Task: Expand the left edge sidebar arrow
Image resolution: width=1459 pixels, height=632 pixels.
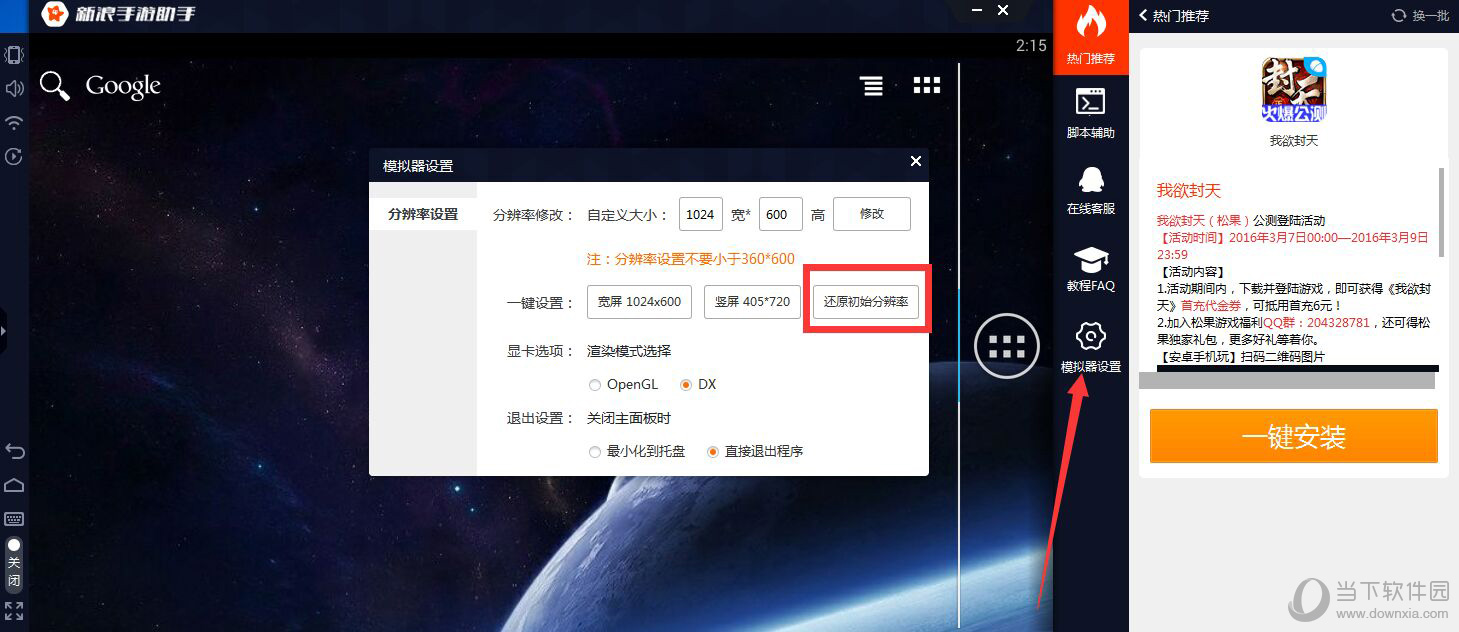Action: tap(3, 331)
